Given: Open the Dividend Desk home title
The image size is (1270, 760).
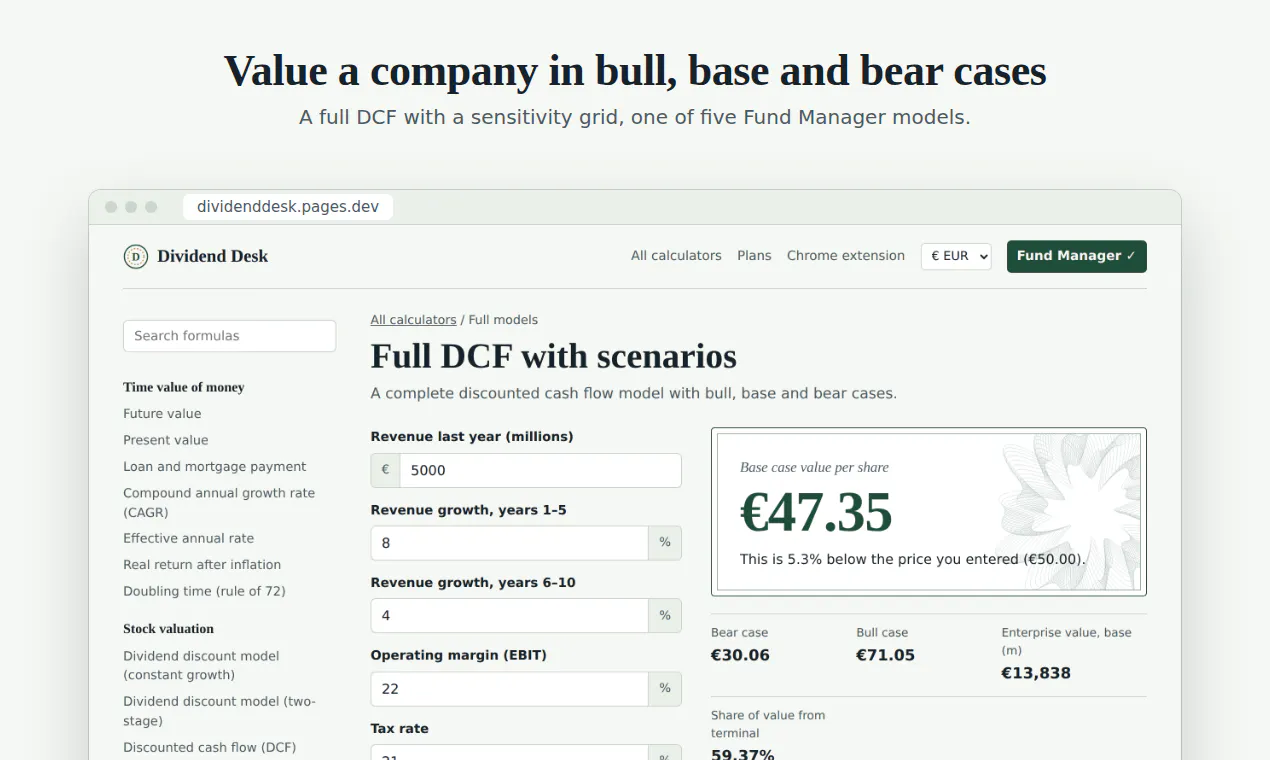Looking at the screenshot, I should point(212,257).
